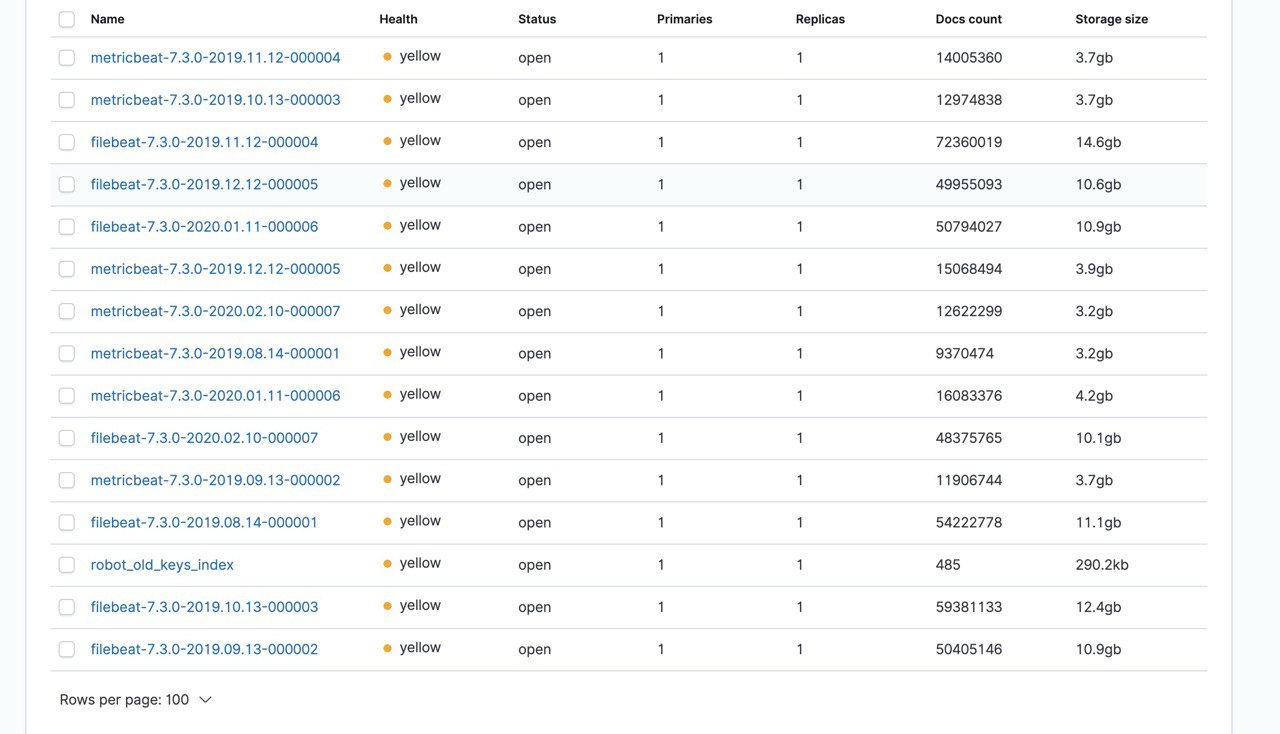Check the filebeat-7.3.0-2020.02.10-000007 row checkbox
The image size is (1280, 734).
click(67, 438)
